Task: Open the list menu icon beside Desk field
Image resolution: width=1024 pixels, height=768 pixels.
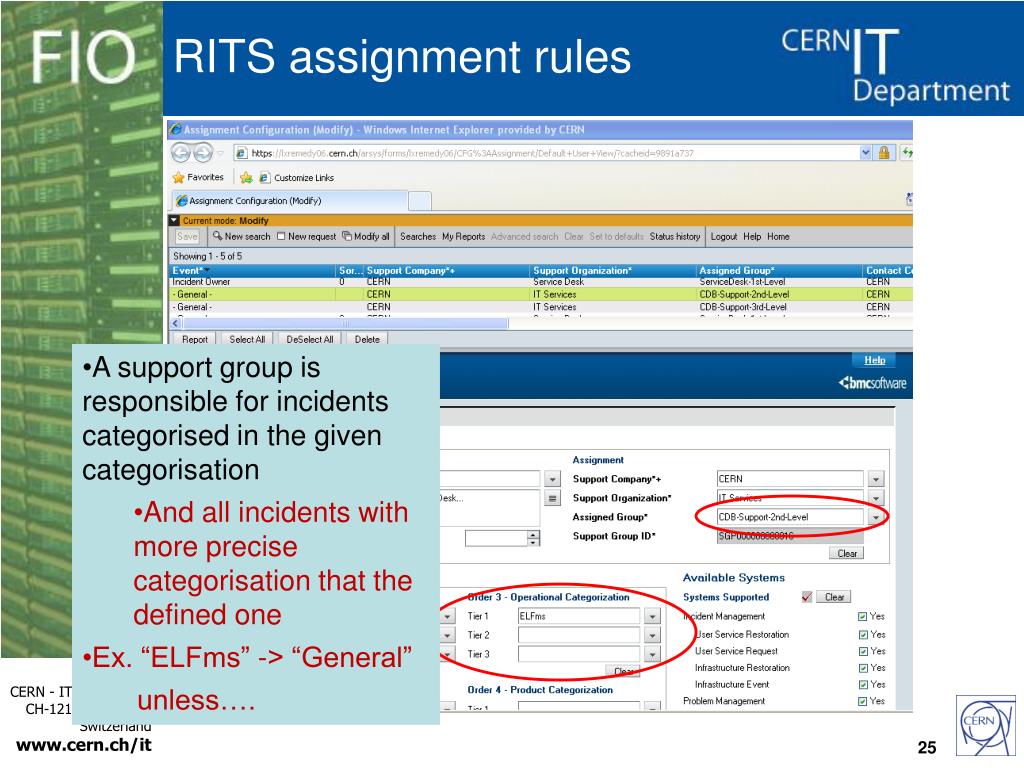Action: coord(552,498)
